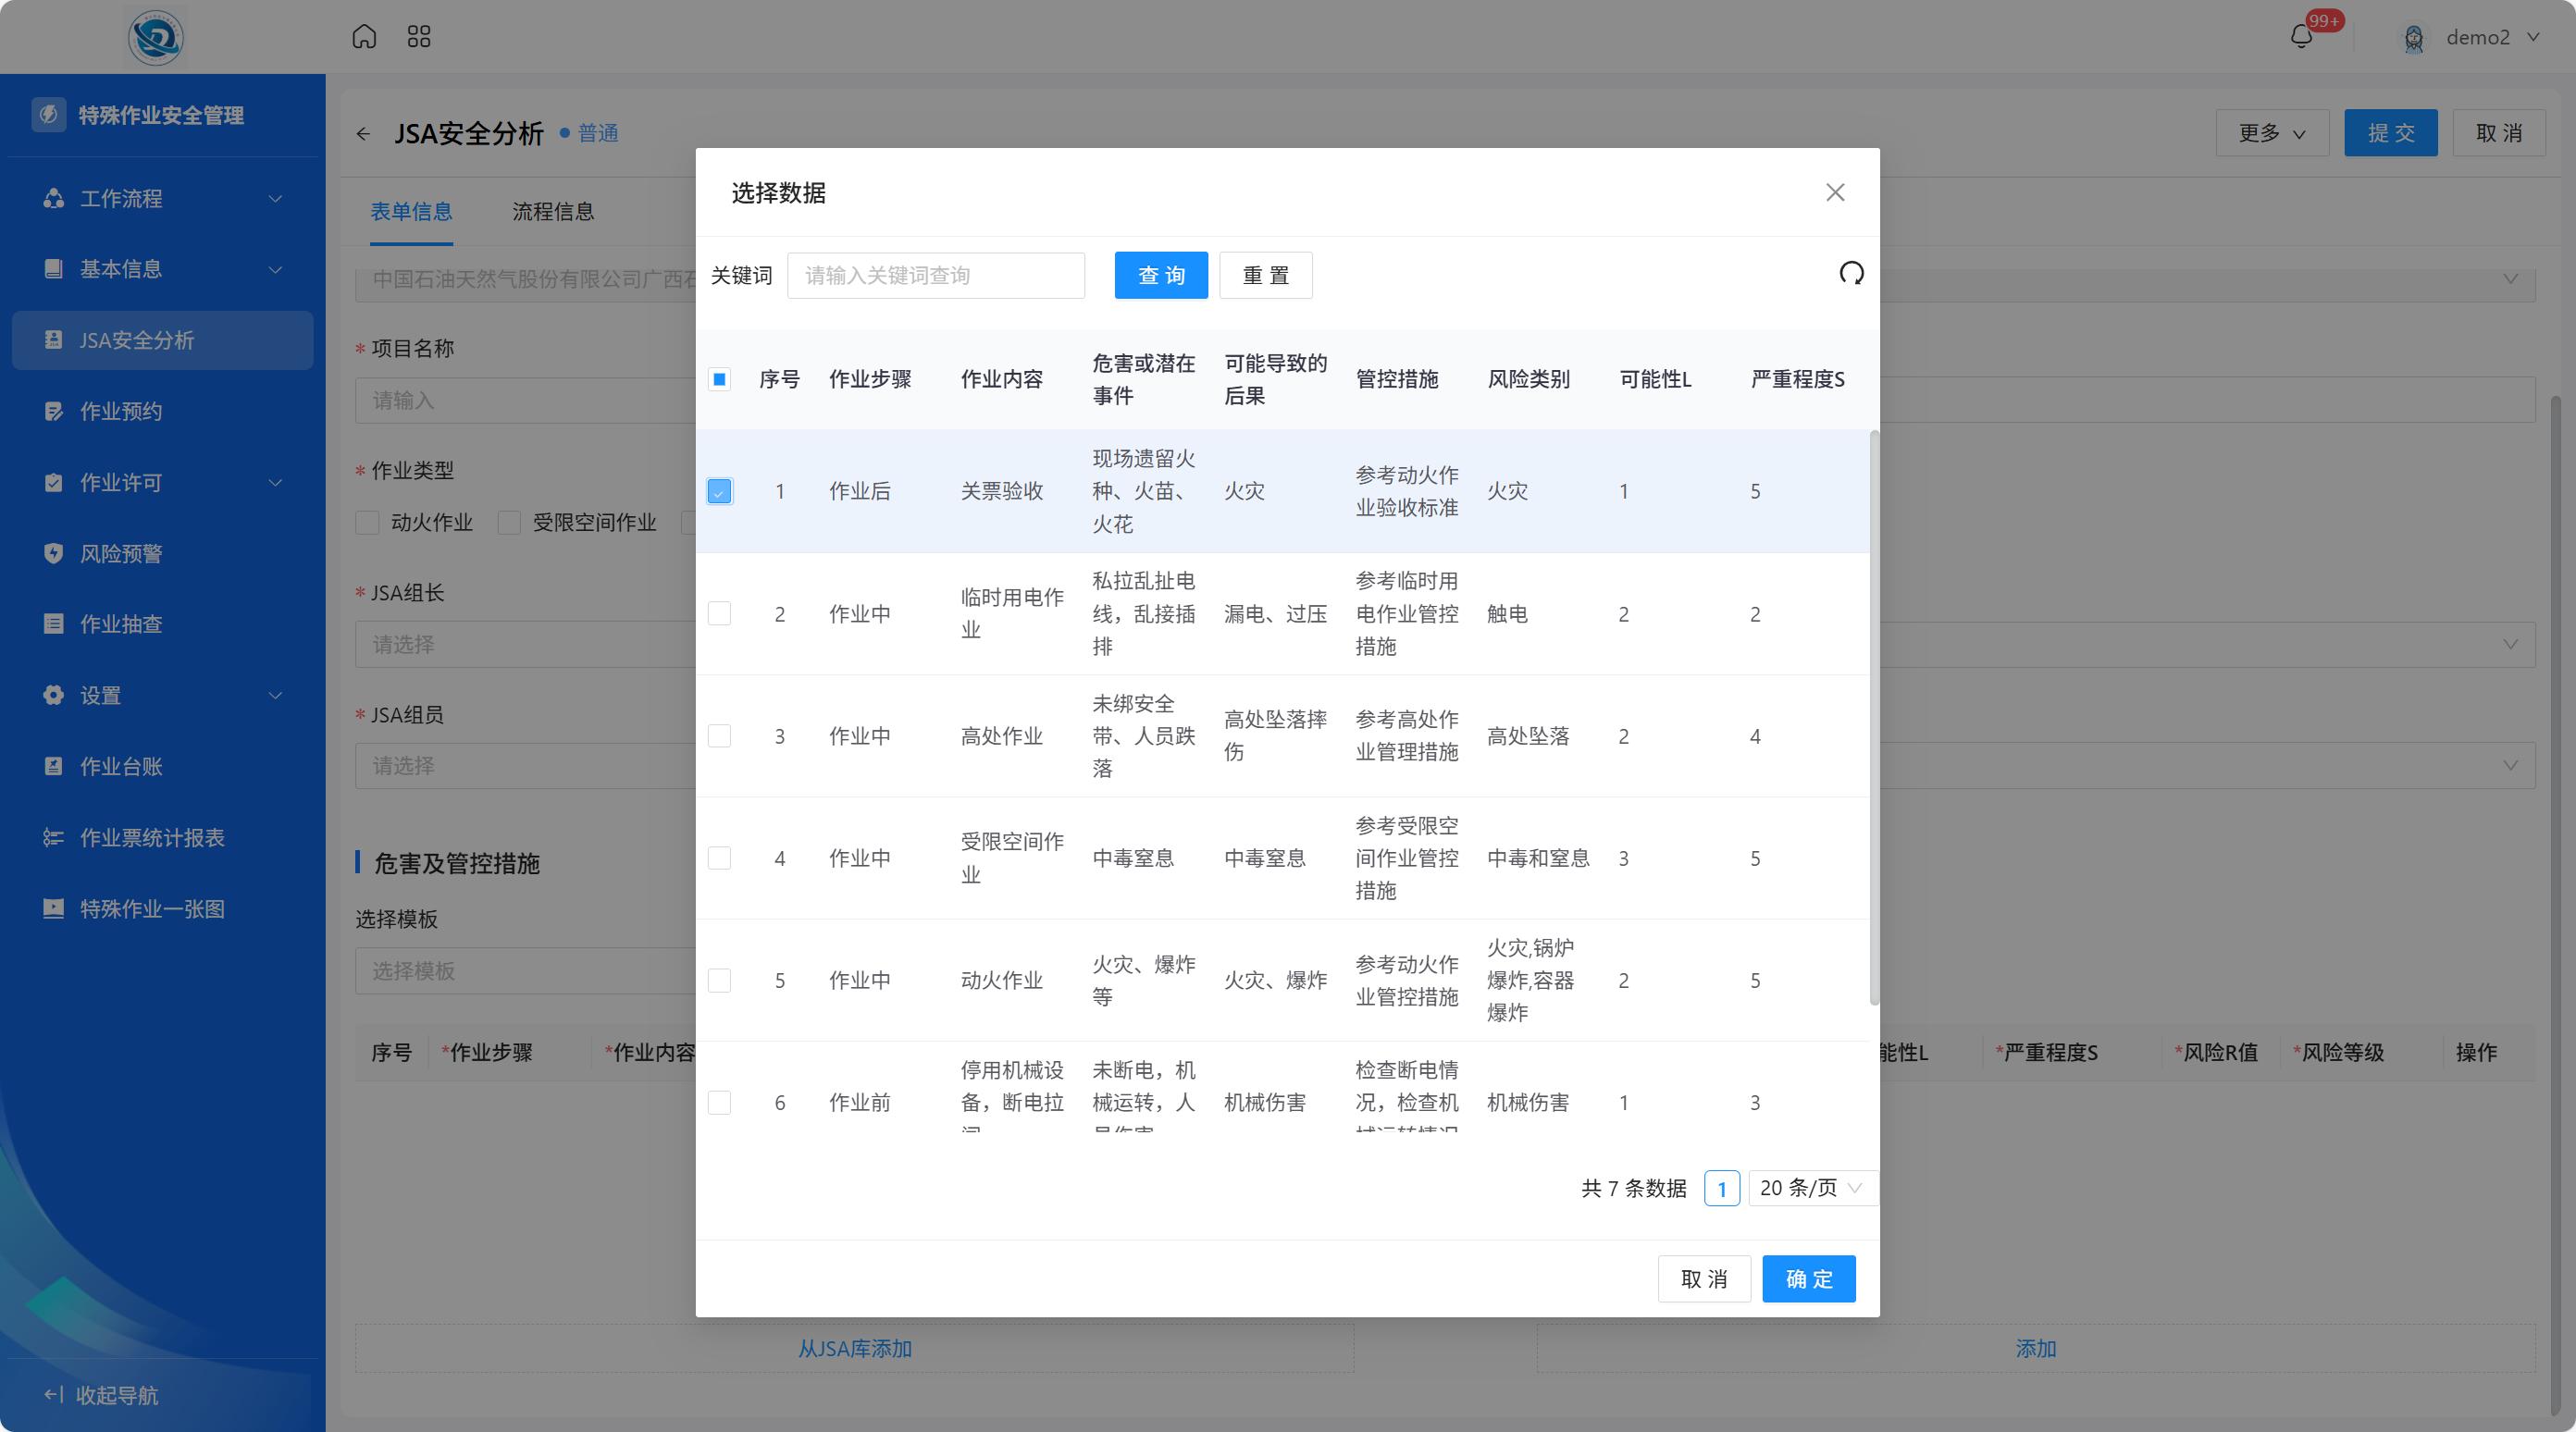Switch to the 流程信息 tab

click(553, 212)
